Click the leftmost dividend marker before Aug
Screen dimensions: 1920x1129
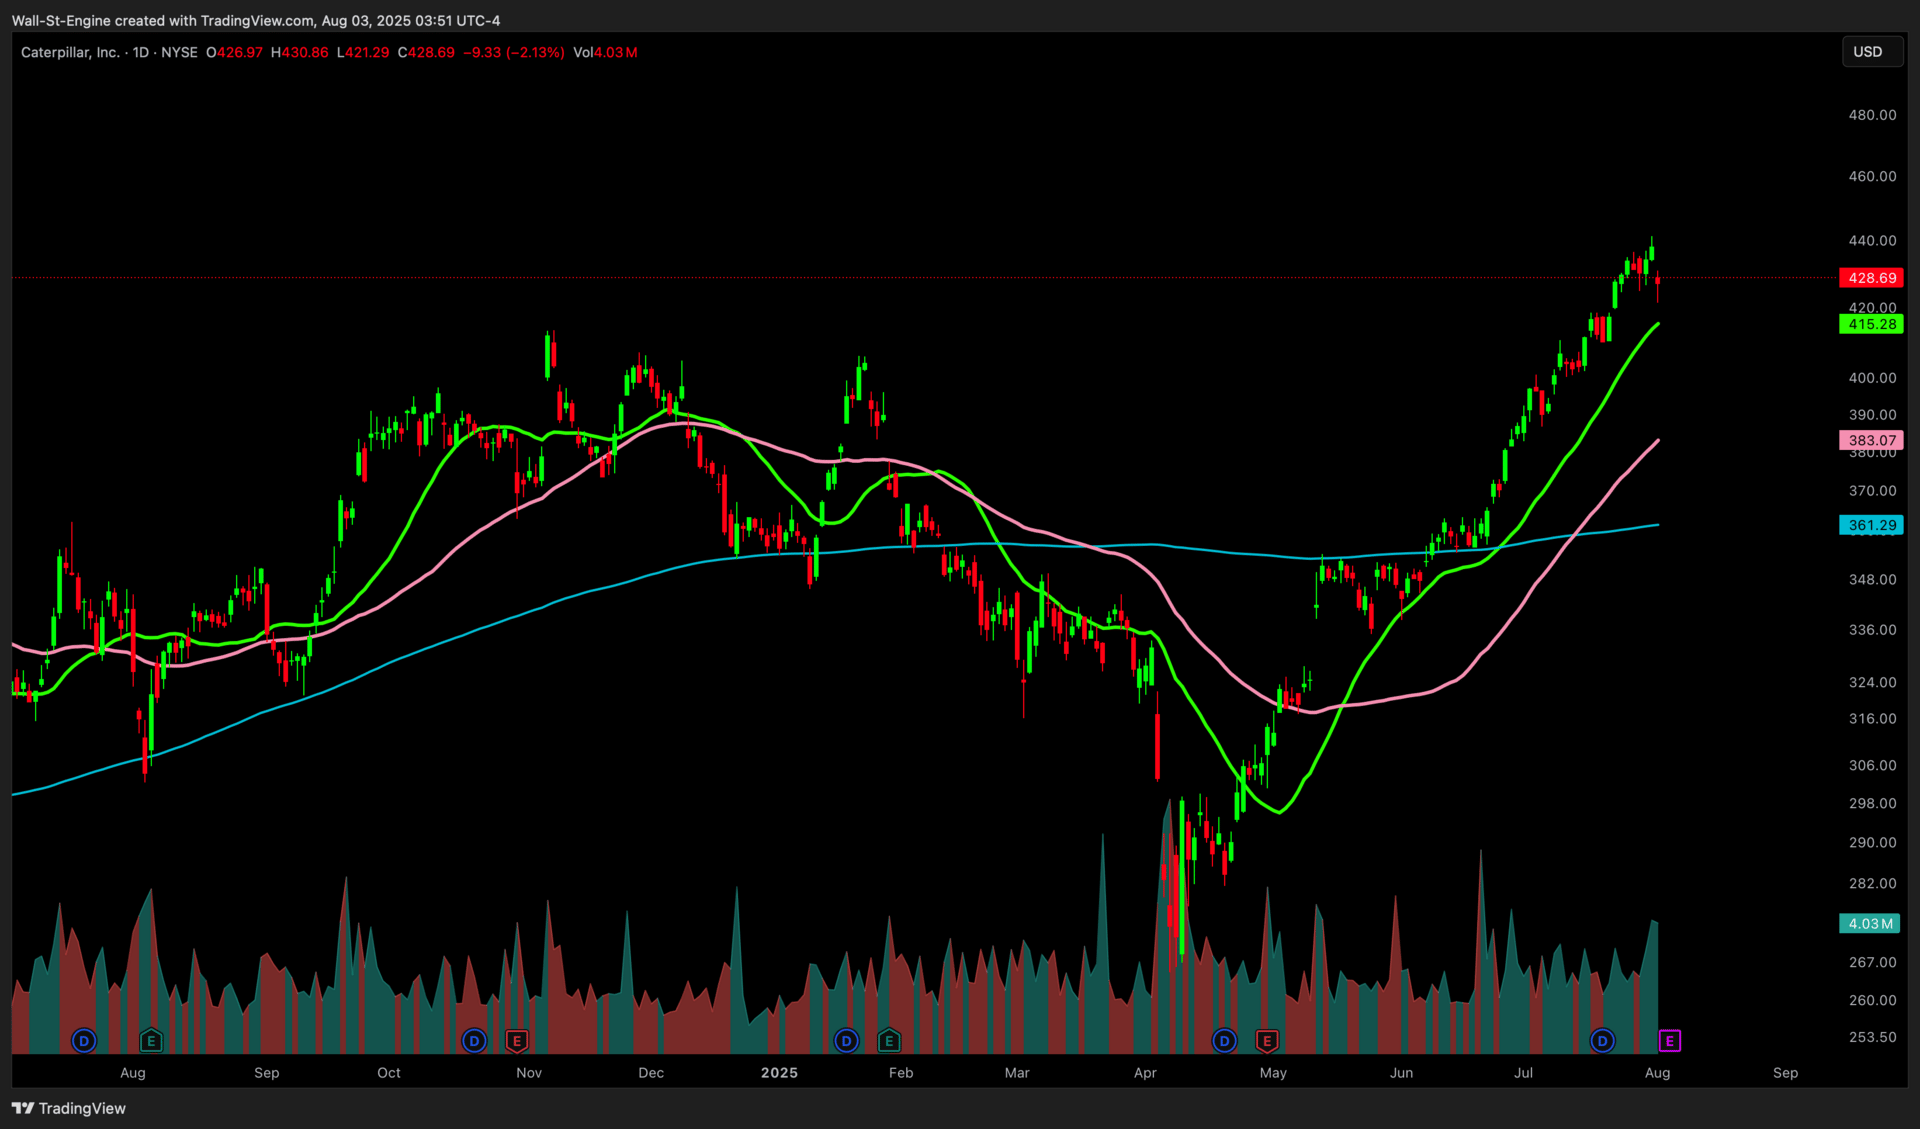(84, 1041)
